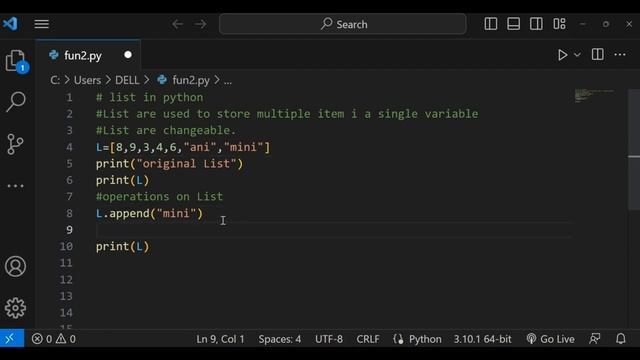The height and width of the screenshot is (360, 640).
Task: Show errors and warnings problems count
Action: point(53,339)
